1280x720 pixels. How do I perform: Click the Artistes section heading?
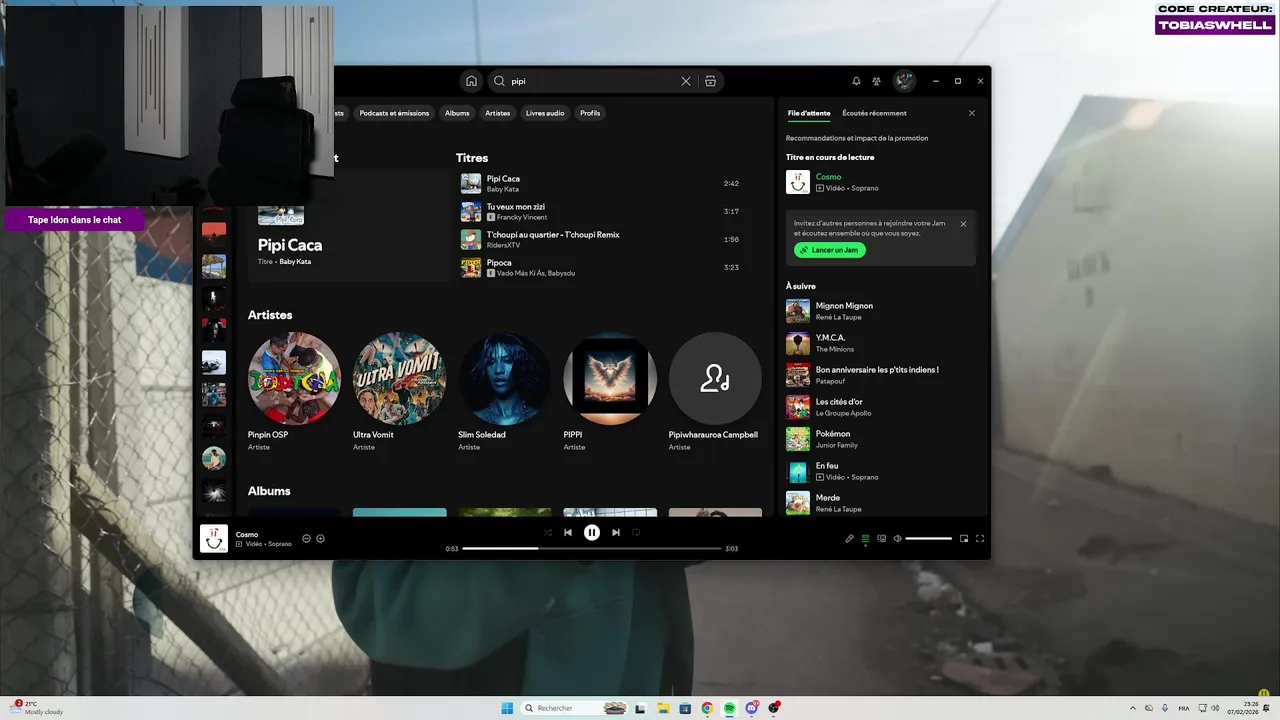pyautogui.click(x=270, y=315)
